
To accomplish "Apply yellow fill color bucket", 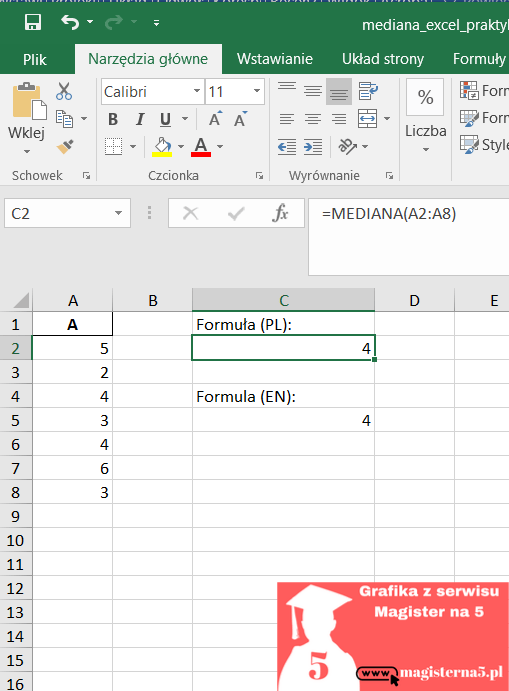I will point(162,146).
